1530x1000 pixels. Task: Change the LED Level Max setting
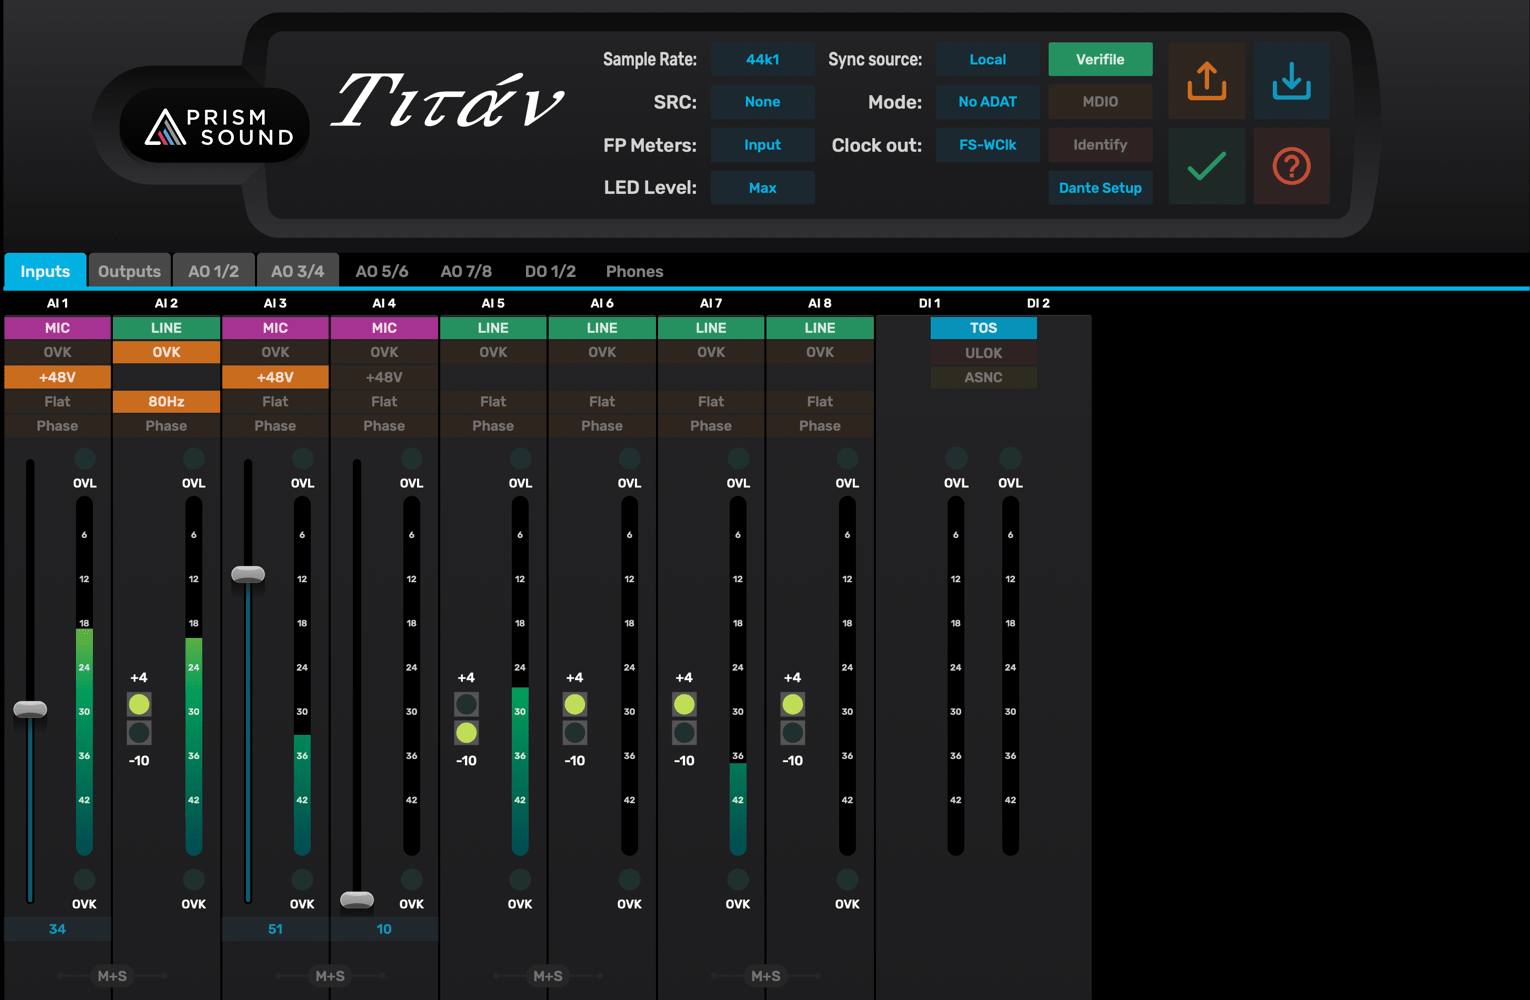click(762, 188)
